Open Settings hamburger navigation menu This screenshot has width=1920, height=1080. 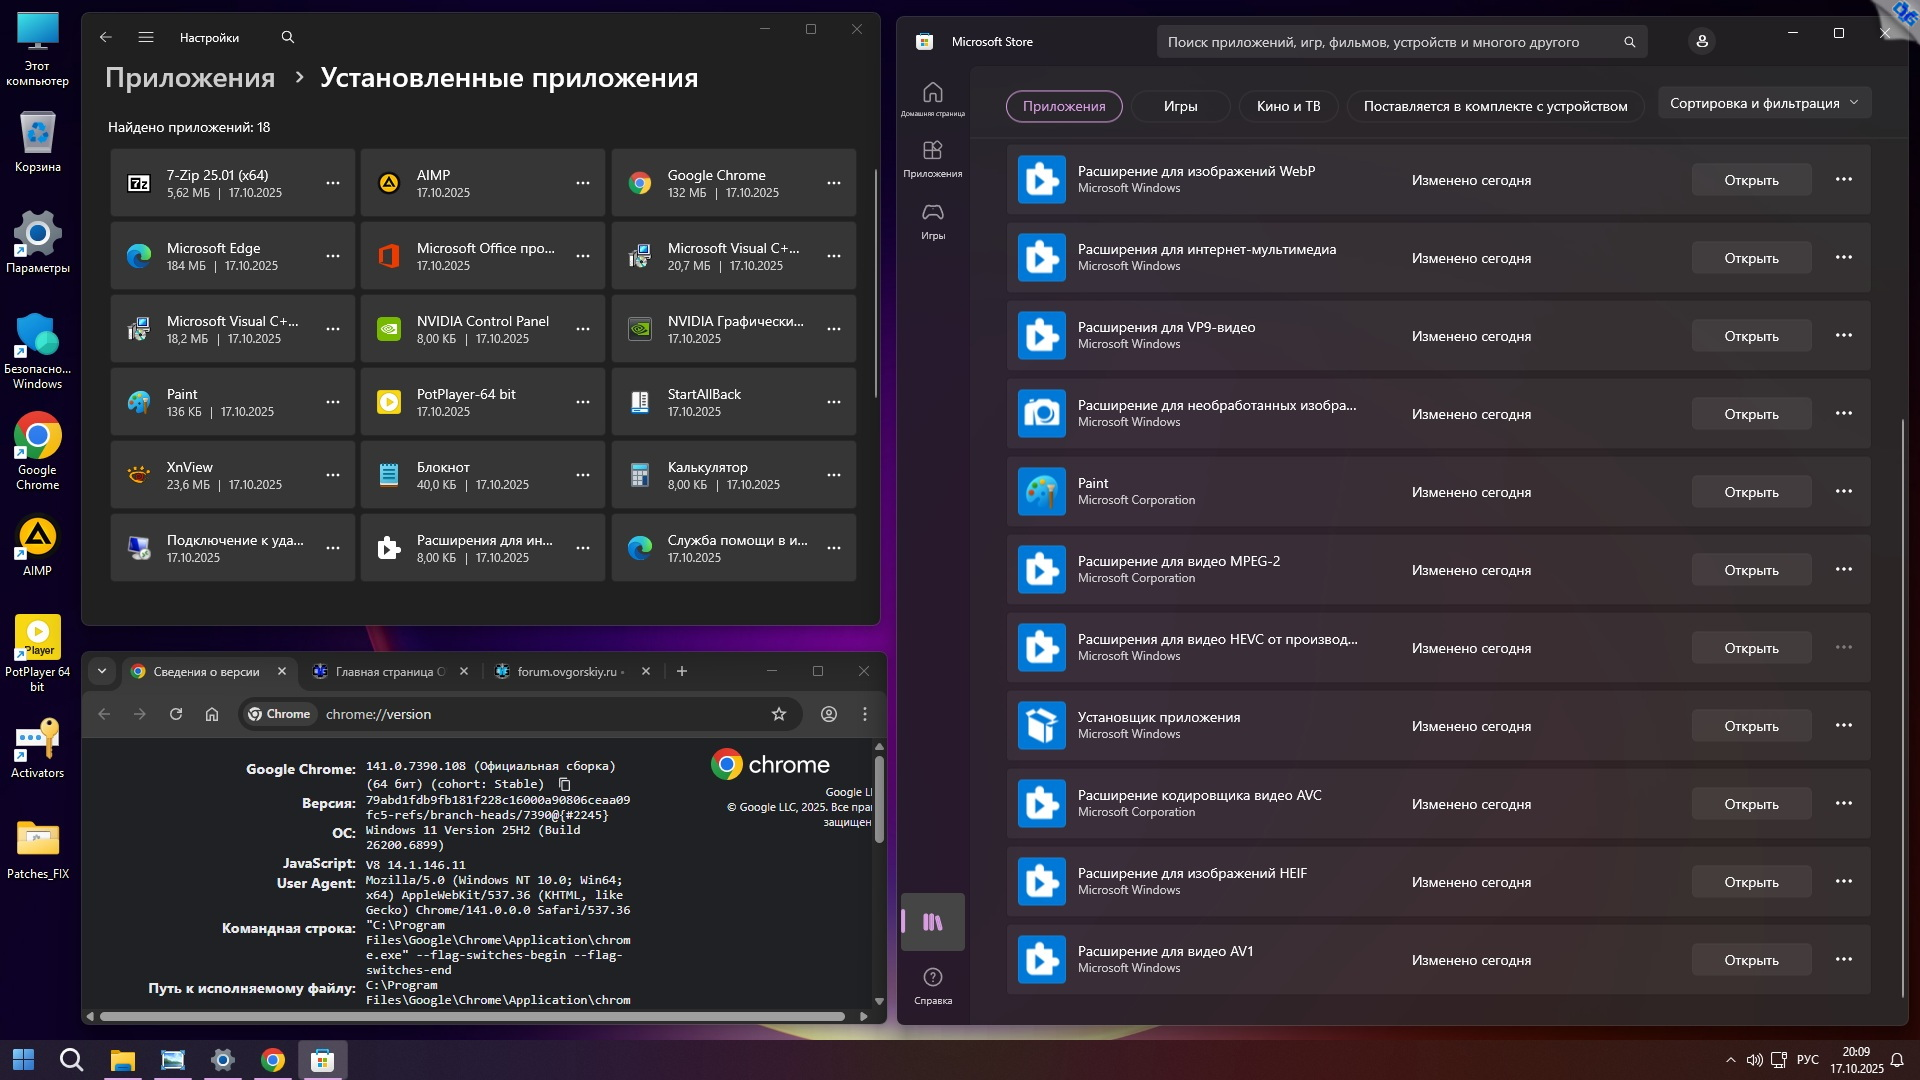click(146, 37)
